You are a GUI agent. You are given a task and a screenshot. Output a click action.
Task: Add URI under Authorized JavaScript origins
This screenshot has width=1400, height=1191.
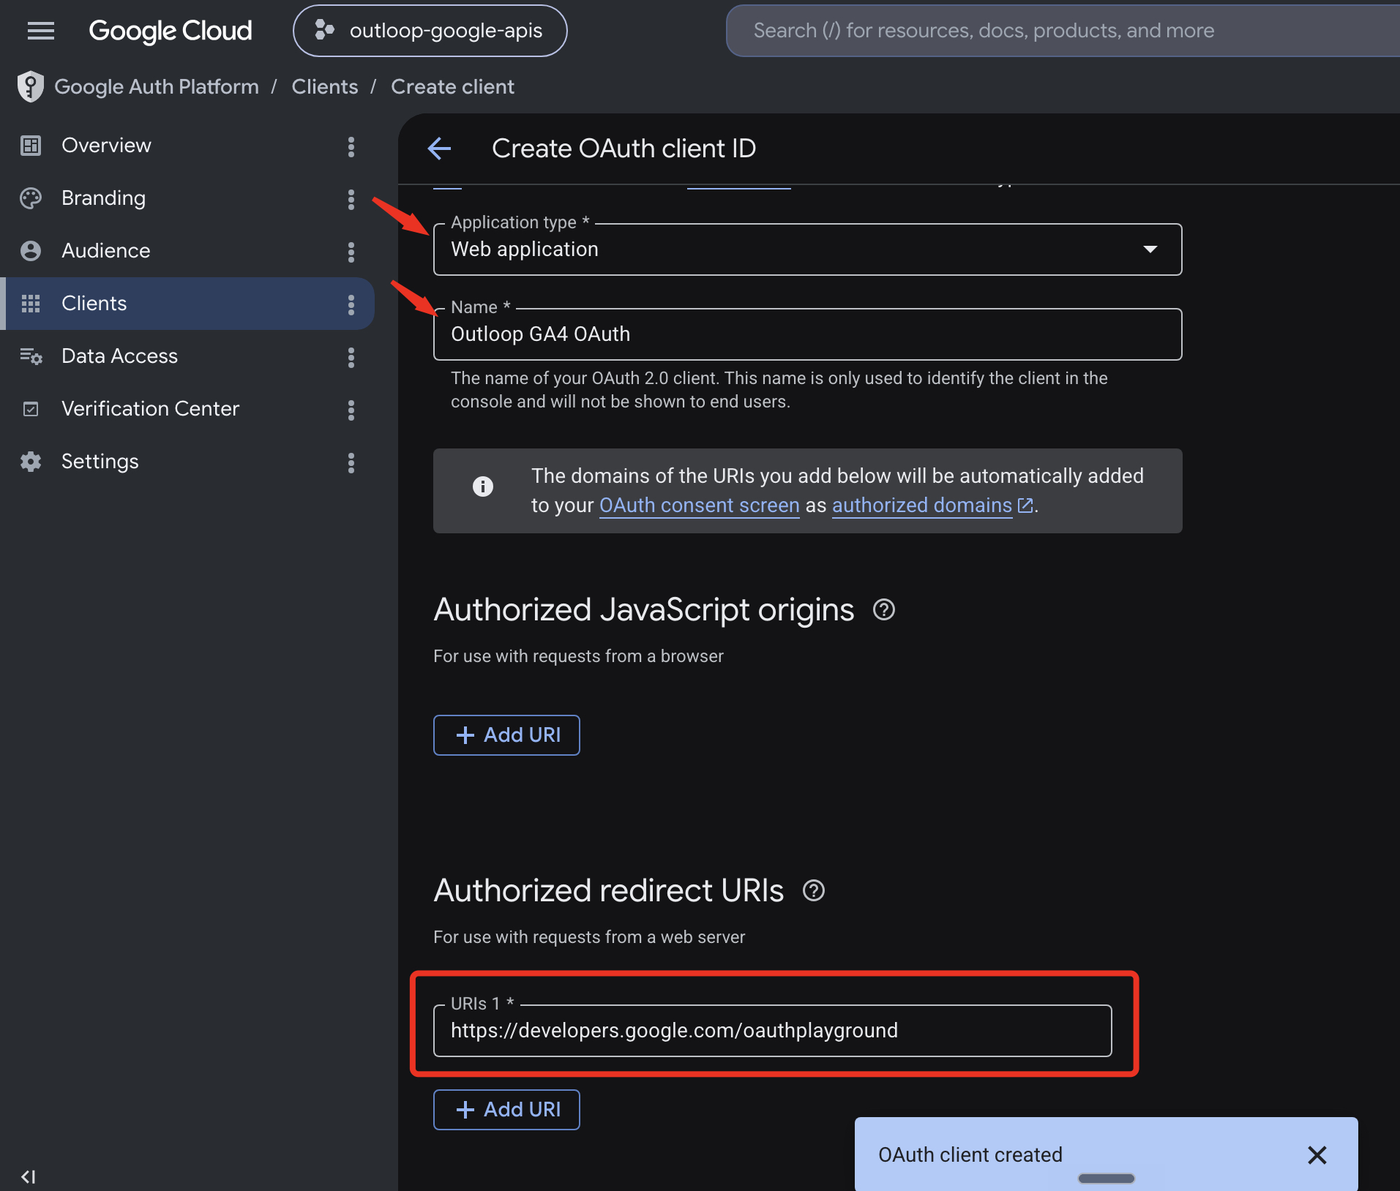(507, 735)
